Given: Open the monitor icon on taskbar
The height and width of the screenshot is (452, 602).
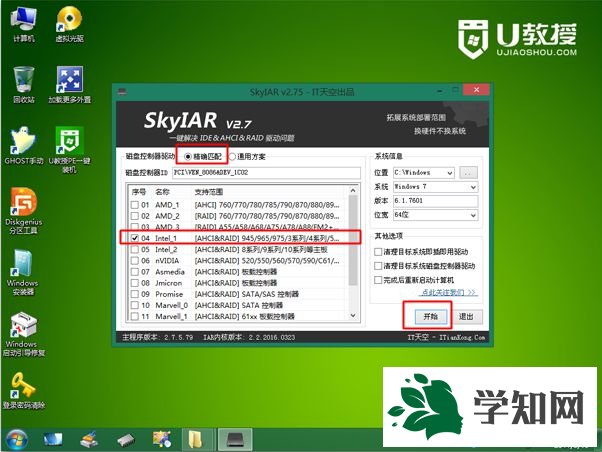Looking at the screenshot, I should 53,439.
